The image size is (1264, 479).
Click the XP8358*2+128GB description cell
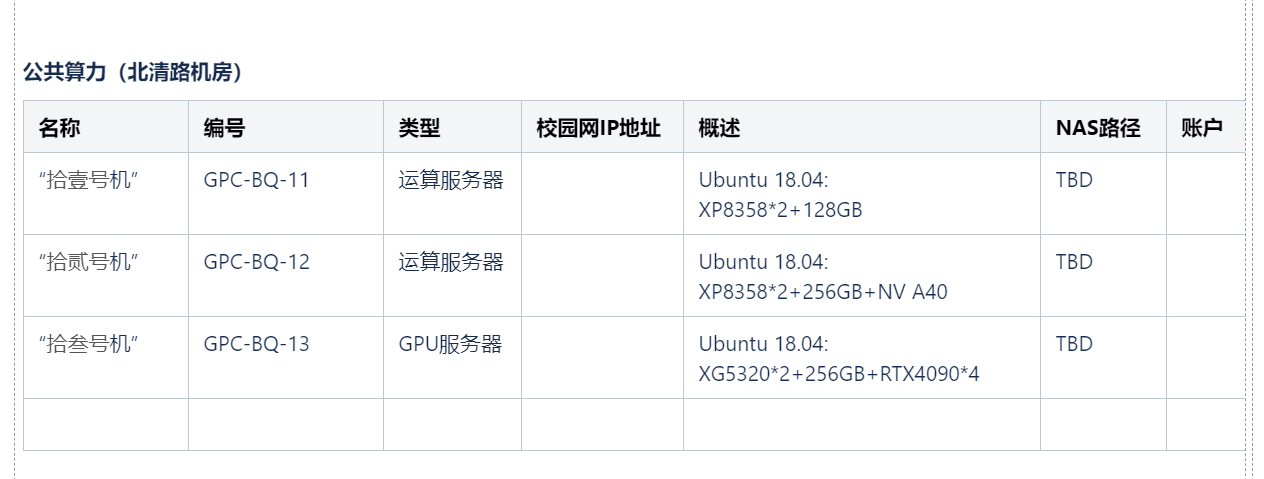point(862,194)
